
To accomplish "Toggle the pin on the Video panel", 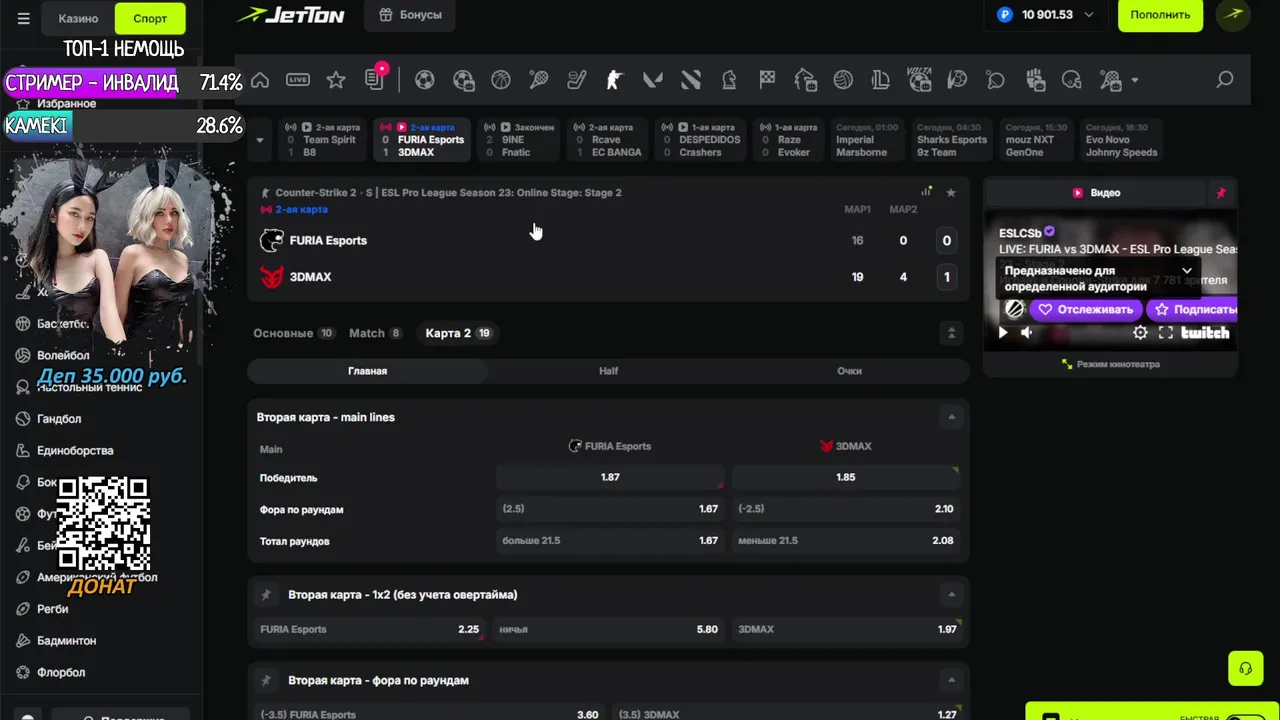I will 1220,193.
